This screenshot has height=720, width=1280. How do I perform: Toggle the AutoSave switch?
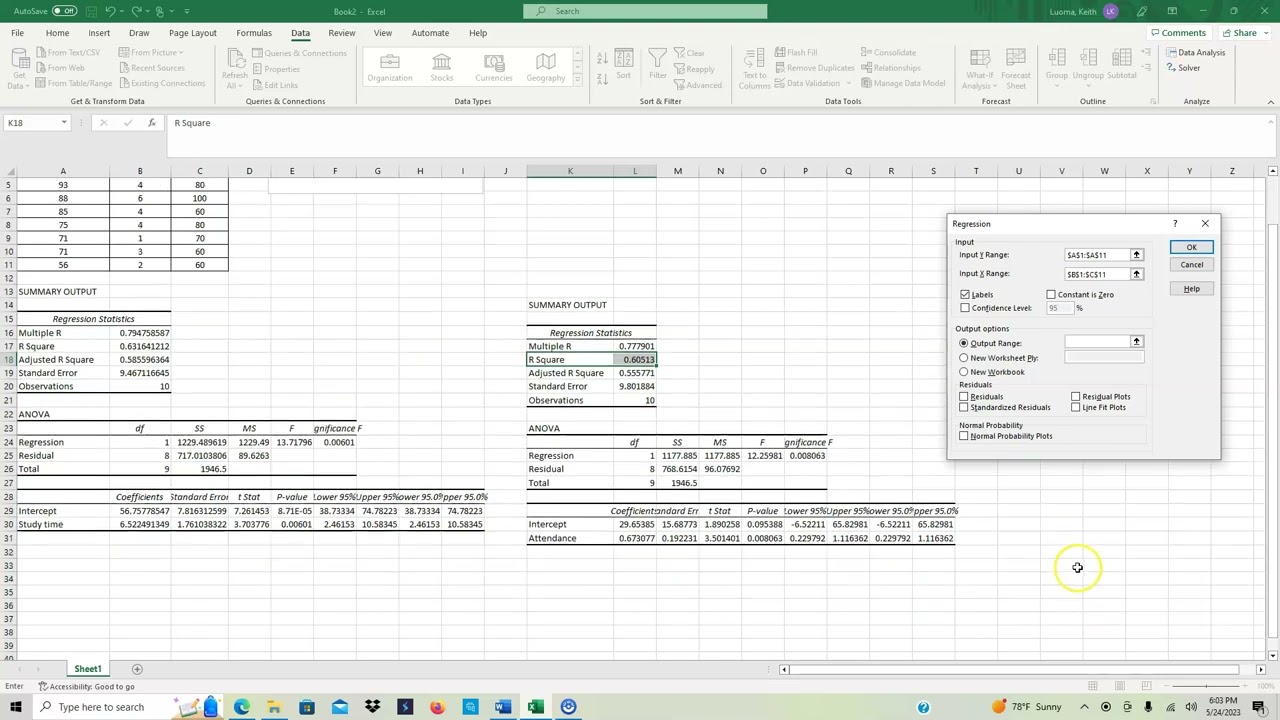pyautogui.click(x=64, y=11)
